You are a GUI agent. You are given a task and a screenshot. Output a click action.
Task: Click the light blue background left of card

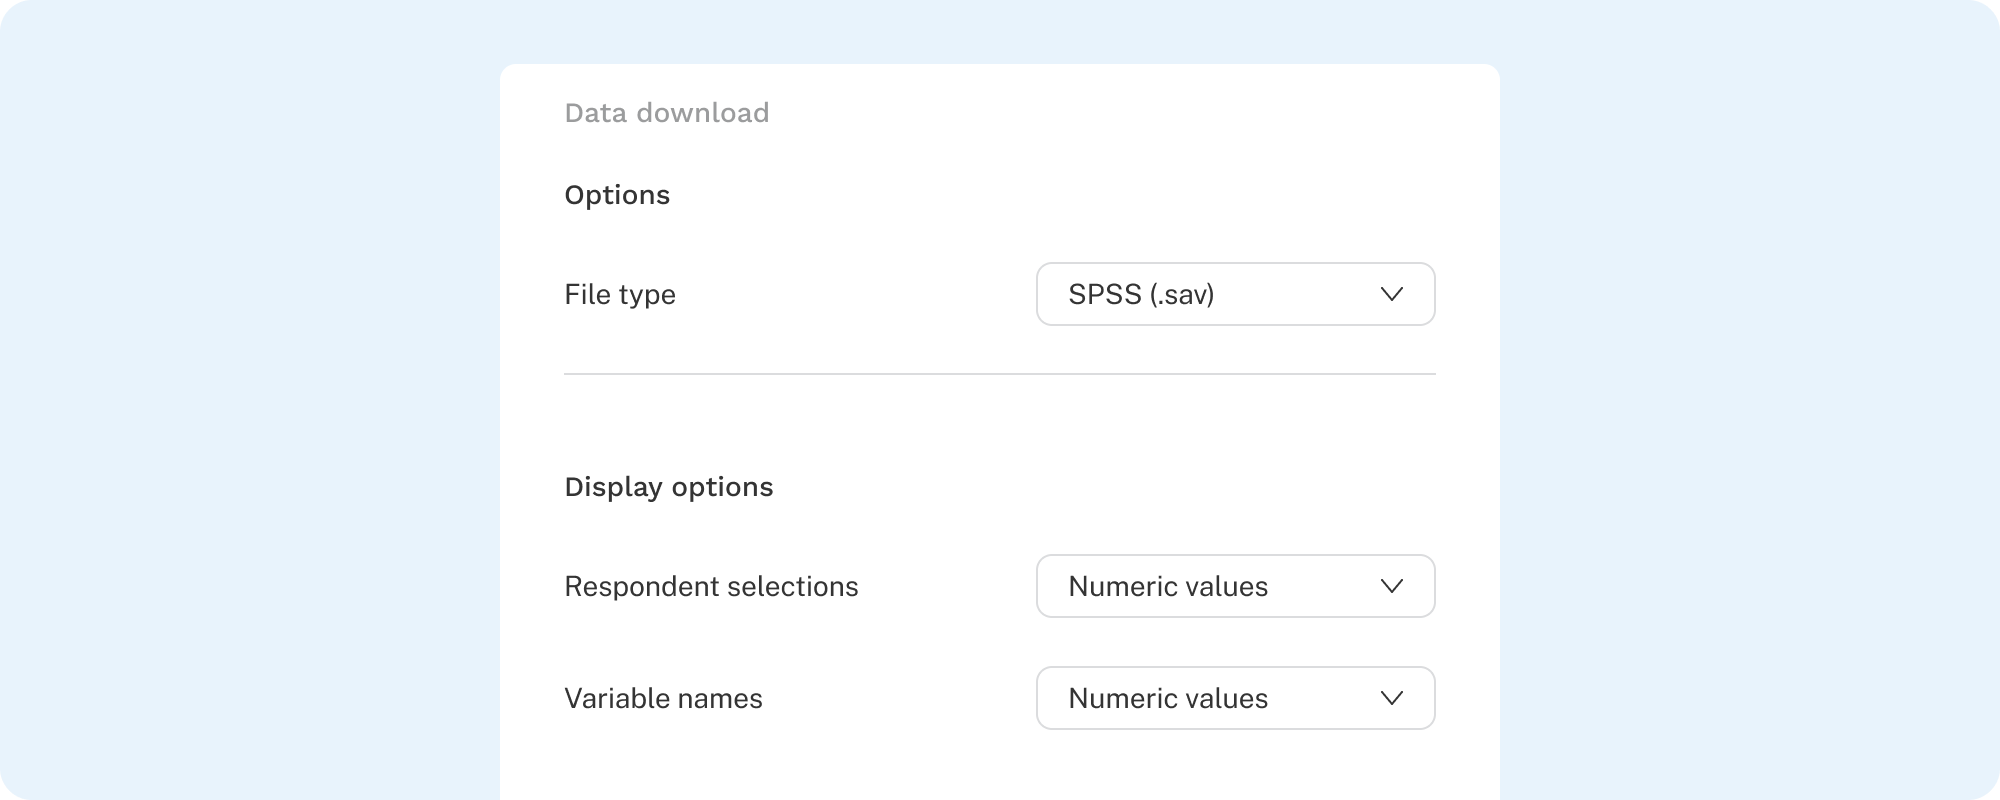tap(250, 400)
